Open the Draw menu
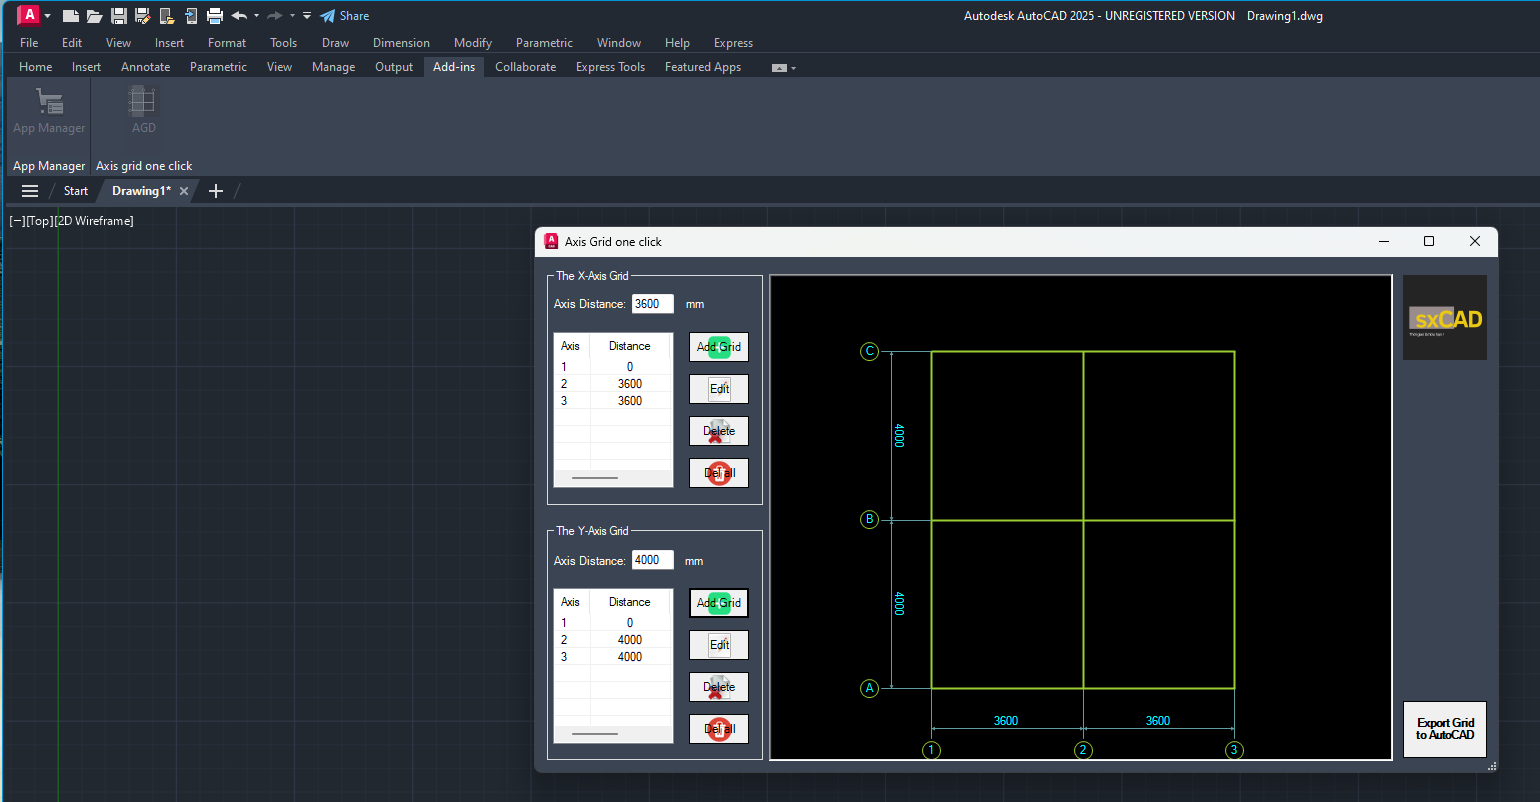Screen dimensions: 1540x802 pyautogui.click(x=335, y=43)
